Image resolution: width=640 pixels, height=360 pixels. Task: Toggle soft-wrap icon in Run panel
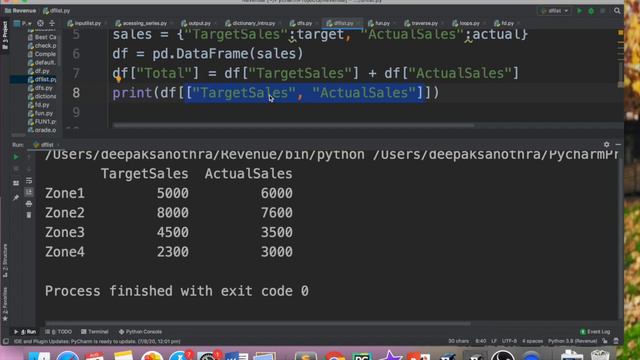29,180
